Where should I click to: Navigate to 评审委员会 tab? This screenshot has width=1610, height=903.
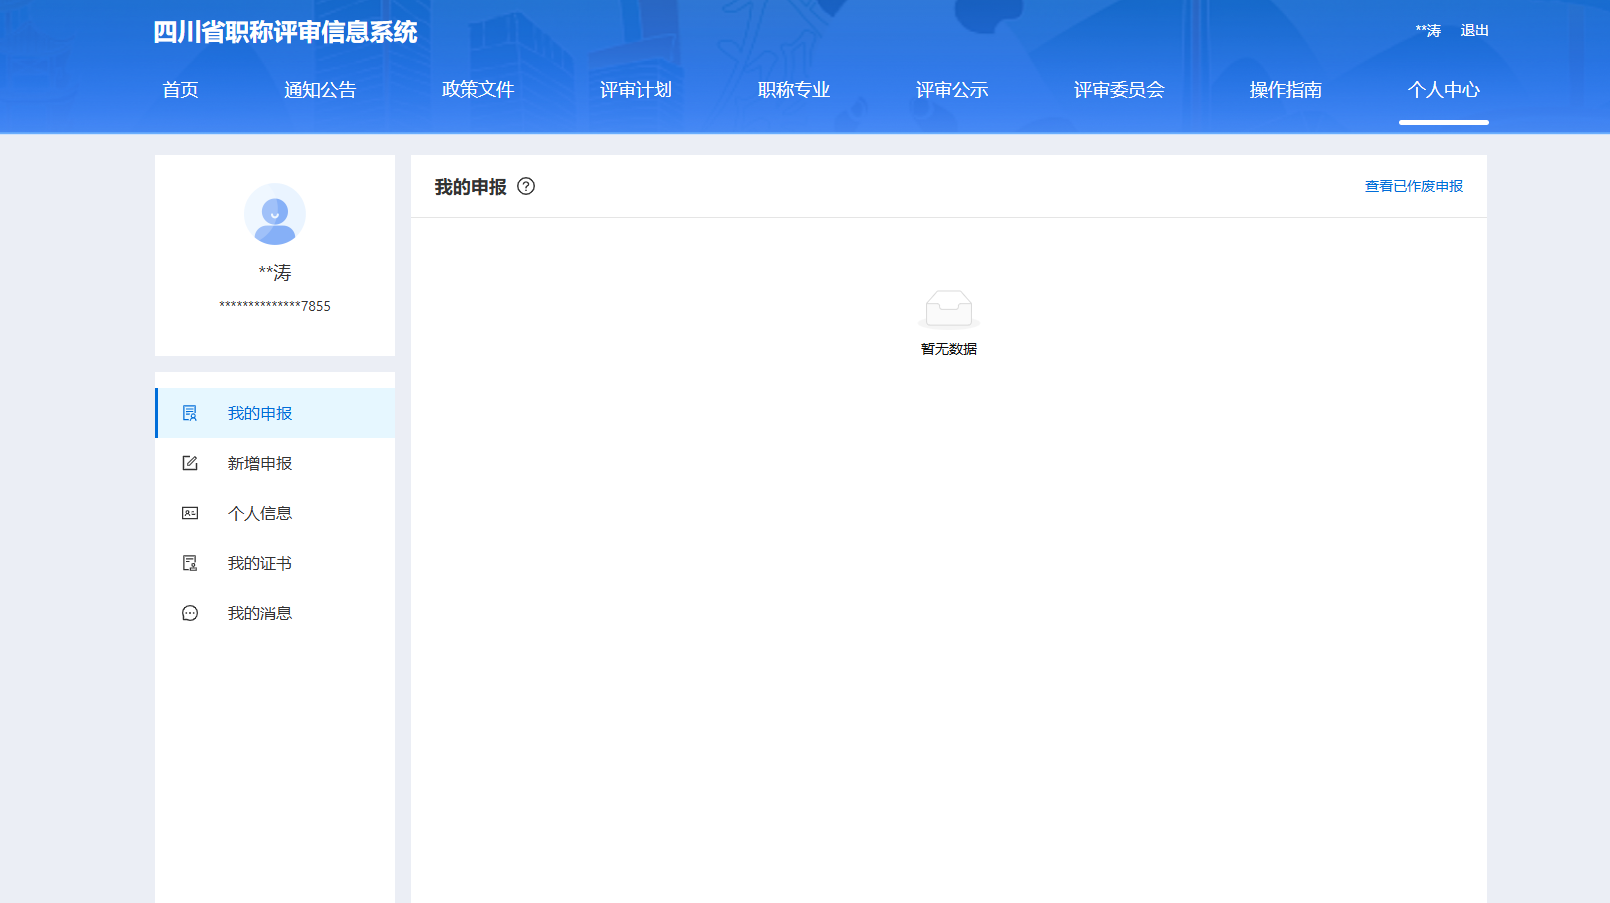(1119, 90)
